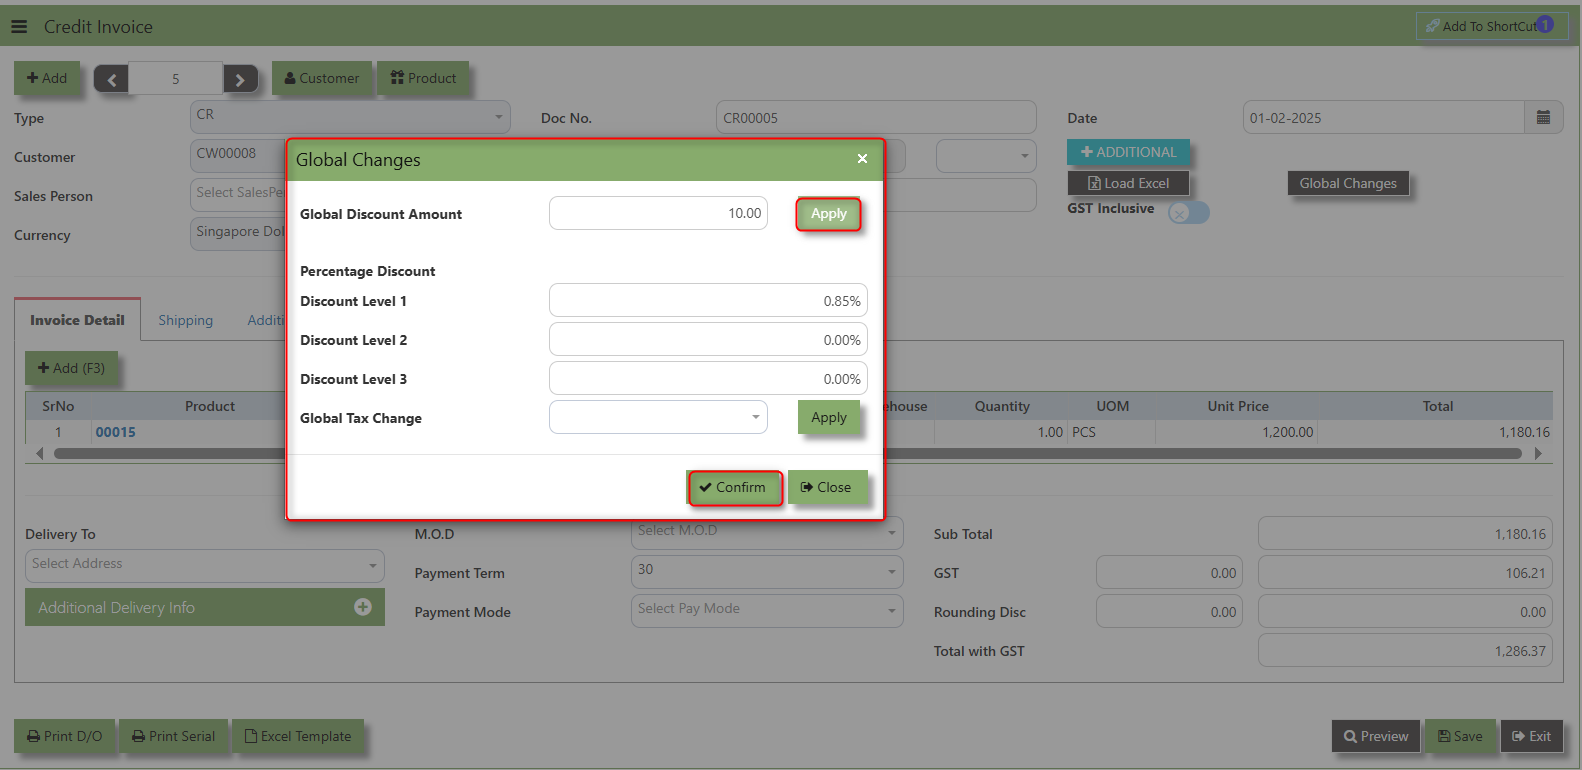Confirm the global changes
The width and height of the screenshot is (1582, 770).
tap(734, 487)
